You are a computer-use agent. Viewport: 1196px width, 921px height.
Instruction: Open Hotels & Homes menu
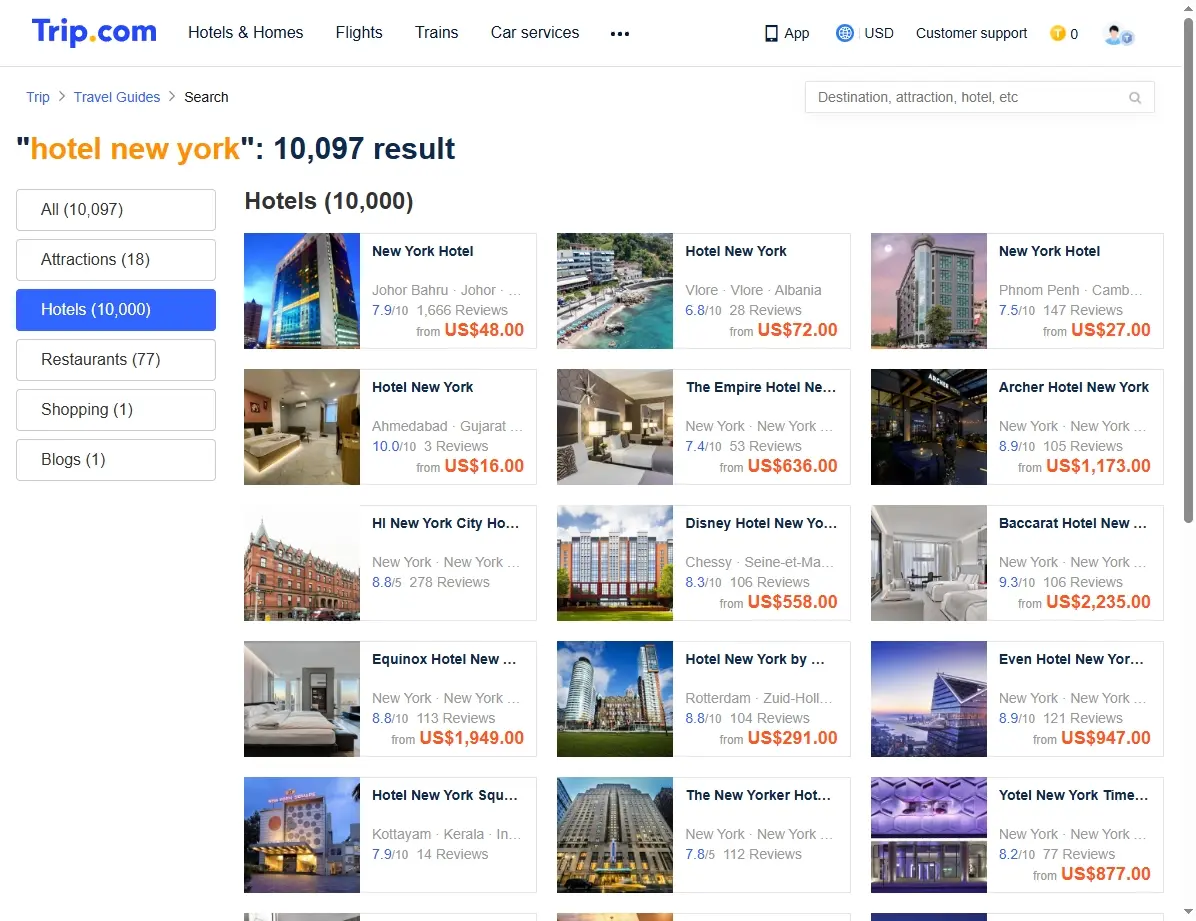point(246,32)
